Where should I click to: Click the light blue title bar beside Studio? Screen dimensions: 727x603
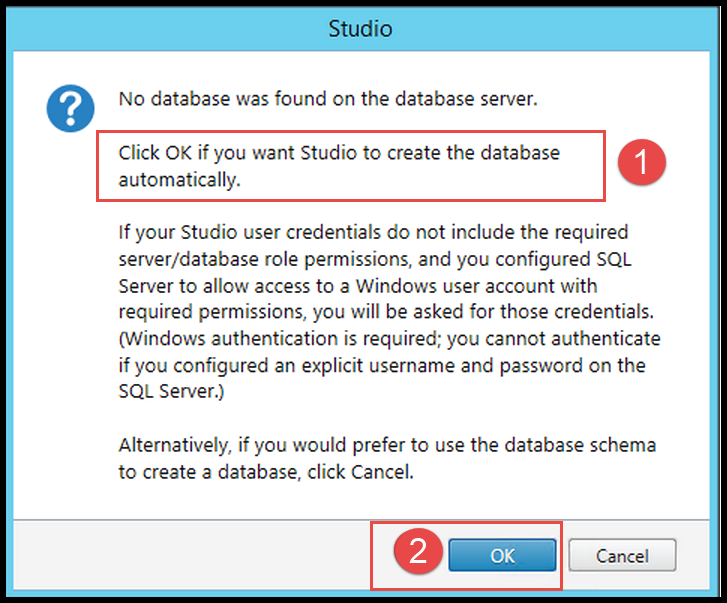[x=172, y=29]
